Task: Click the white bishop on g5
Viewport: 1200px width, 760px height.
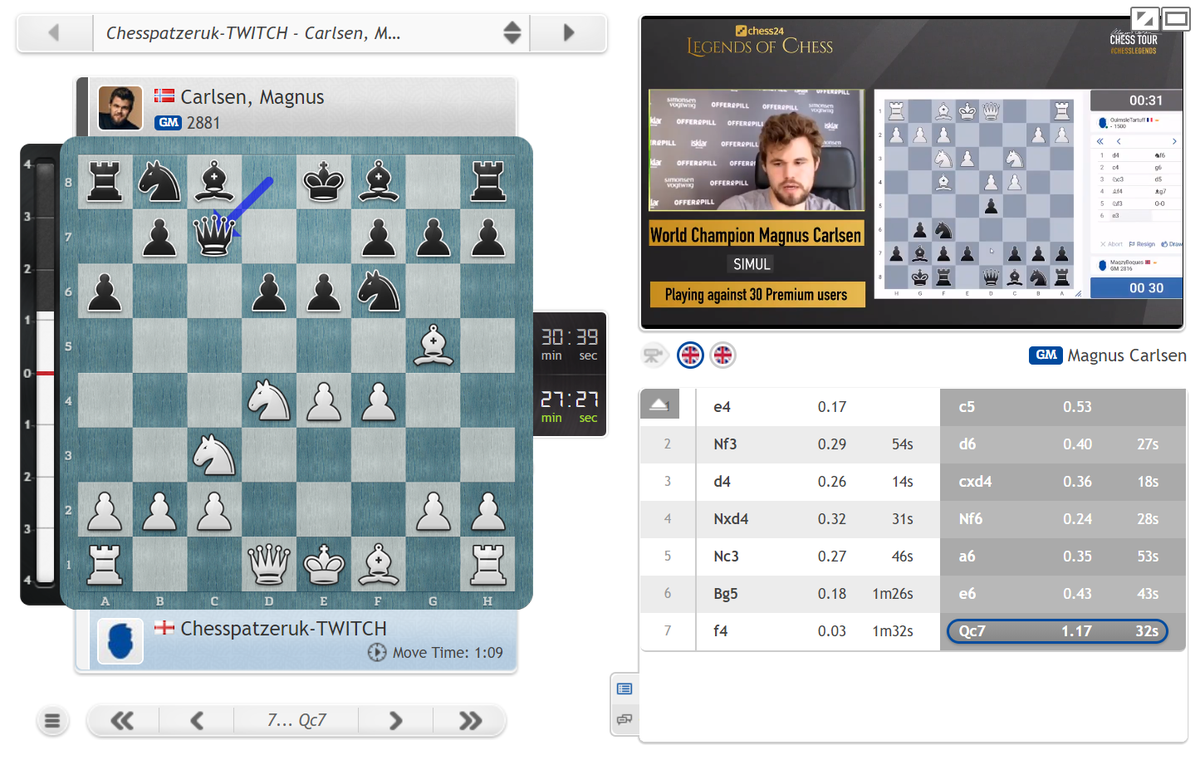Action: pyautogui.click(x=432, y=346)
